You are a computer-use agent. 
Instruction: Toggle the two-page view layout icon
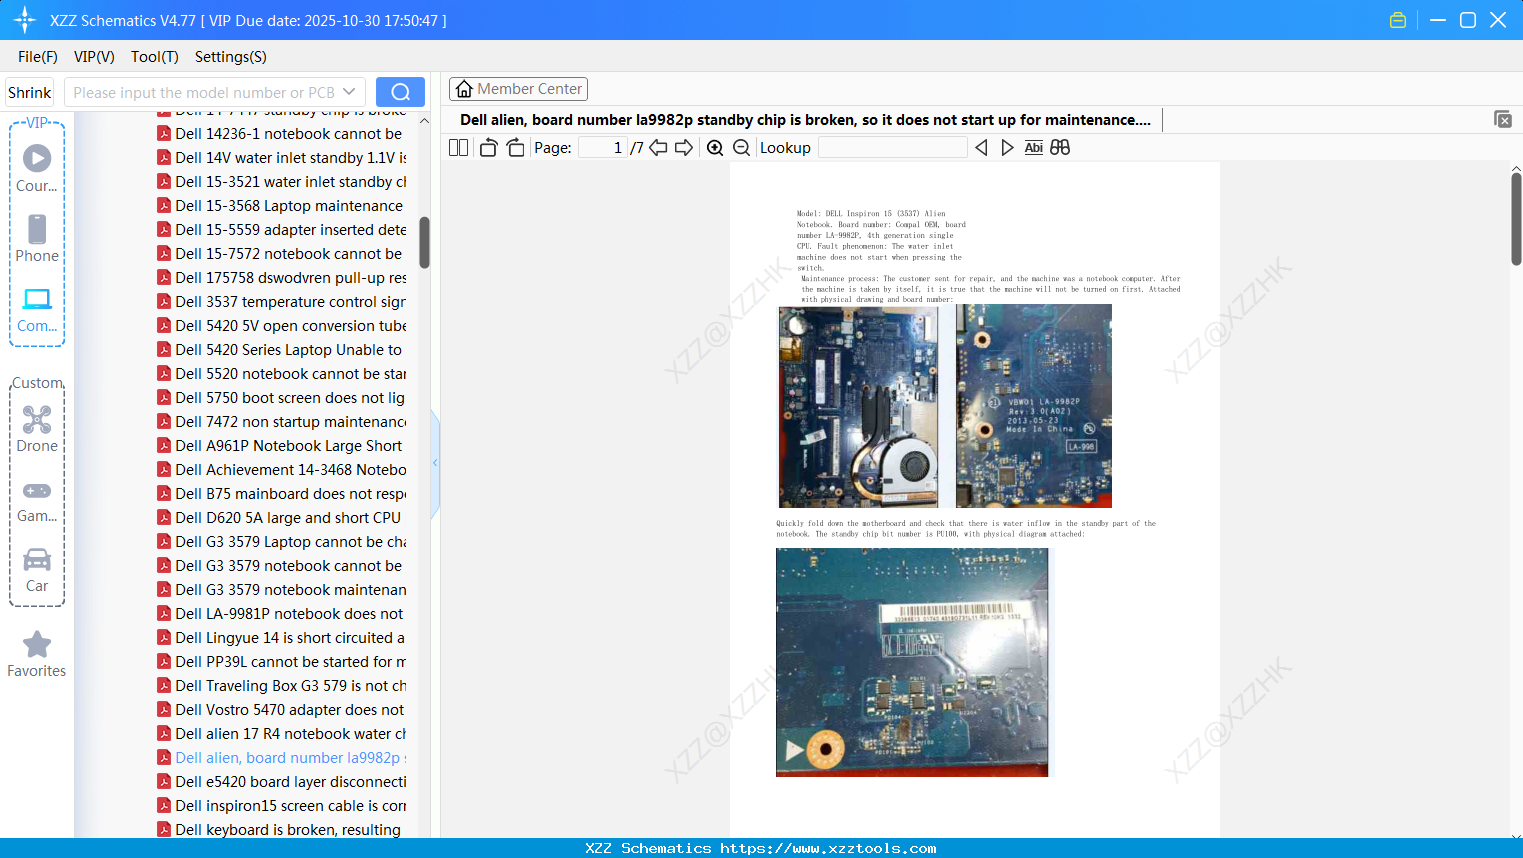coord(458,148)
